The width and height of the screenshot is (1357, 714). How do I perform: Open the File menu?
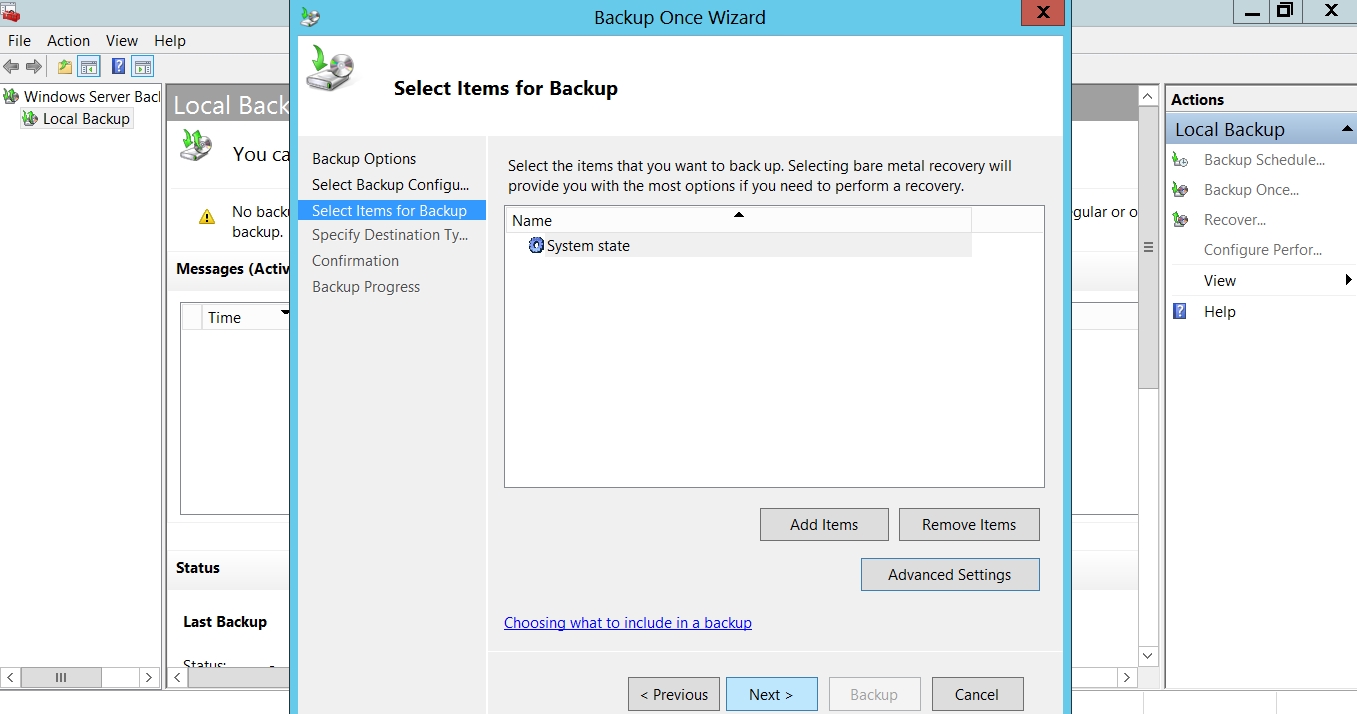[x=19, y=41]
